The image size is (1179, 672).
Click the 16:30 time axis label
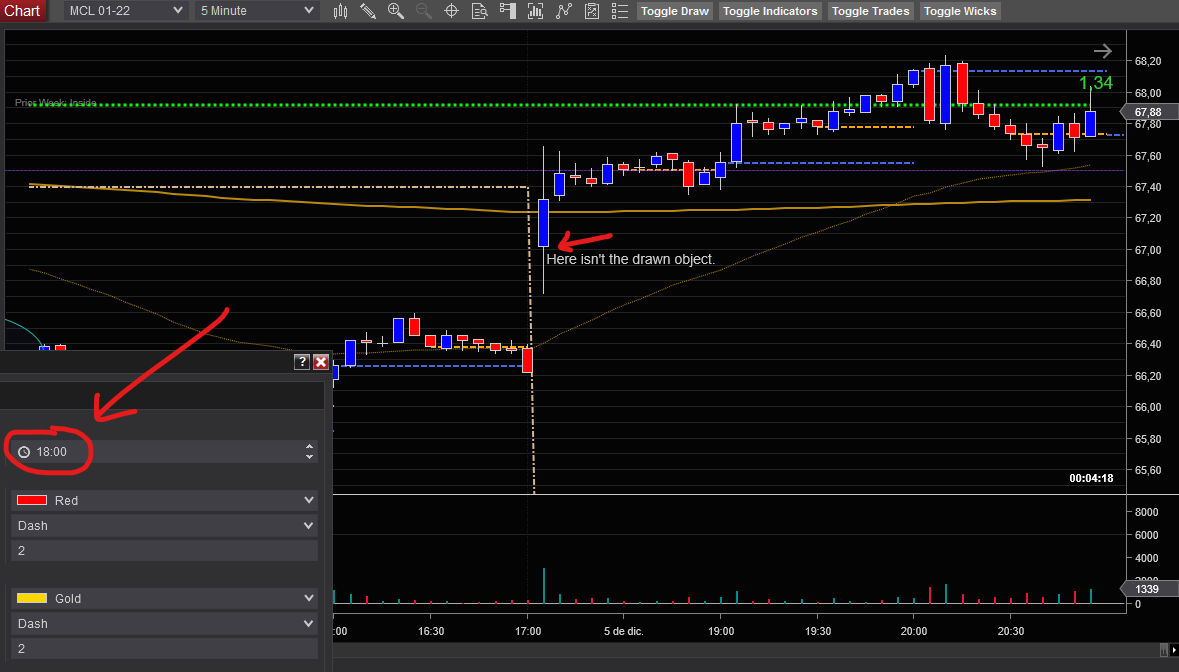click(431, 631)
